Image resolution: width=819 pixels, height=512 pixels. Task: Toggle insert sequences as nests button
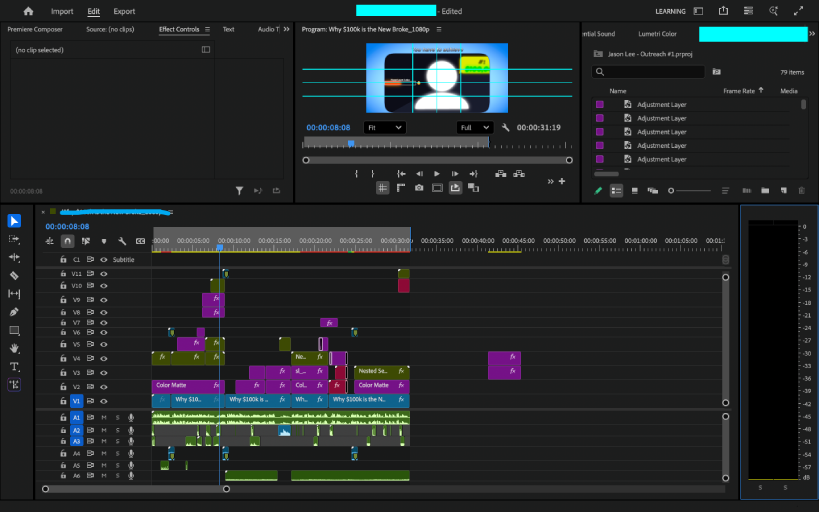50,241
